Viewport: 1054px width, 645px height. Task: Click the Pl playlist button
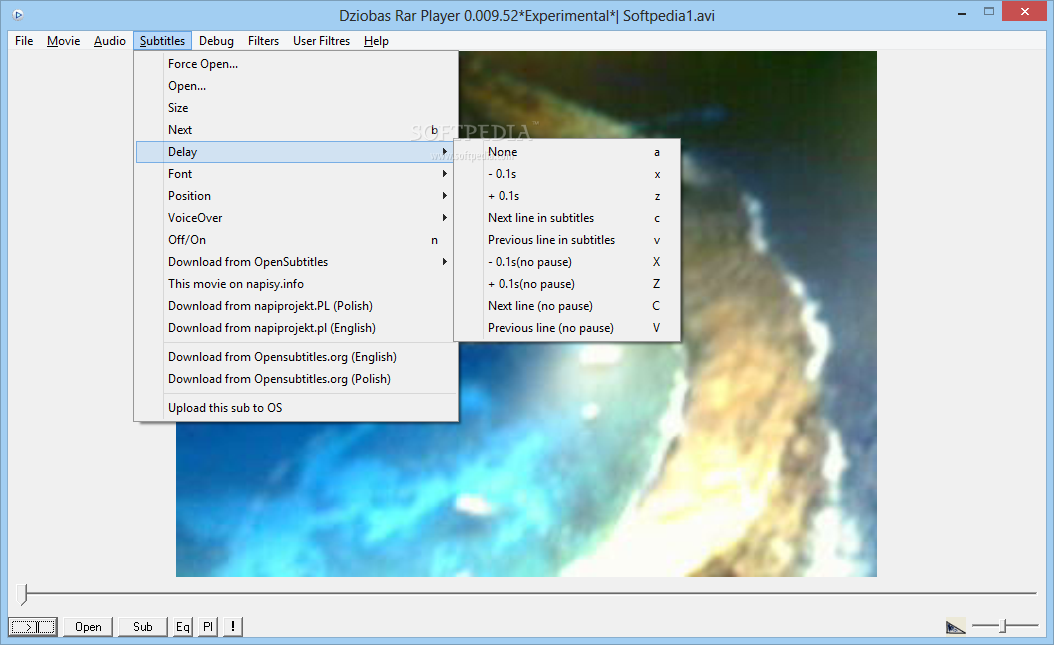208,627
